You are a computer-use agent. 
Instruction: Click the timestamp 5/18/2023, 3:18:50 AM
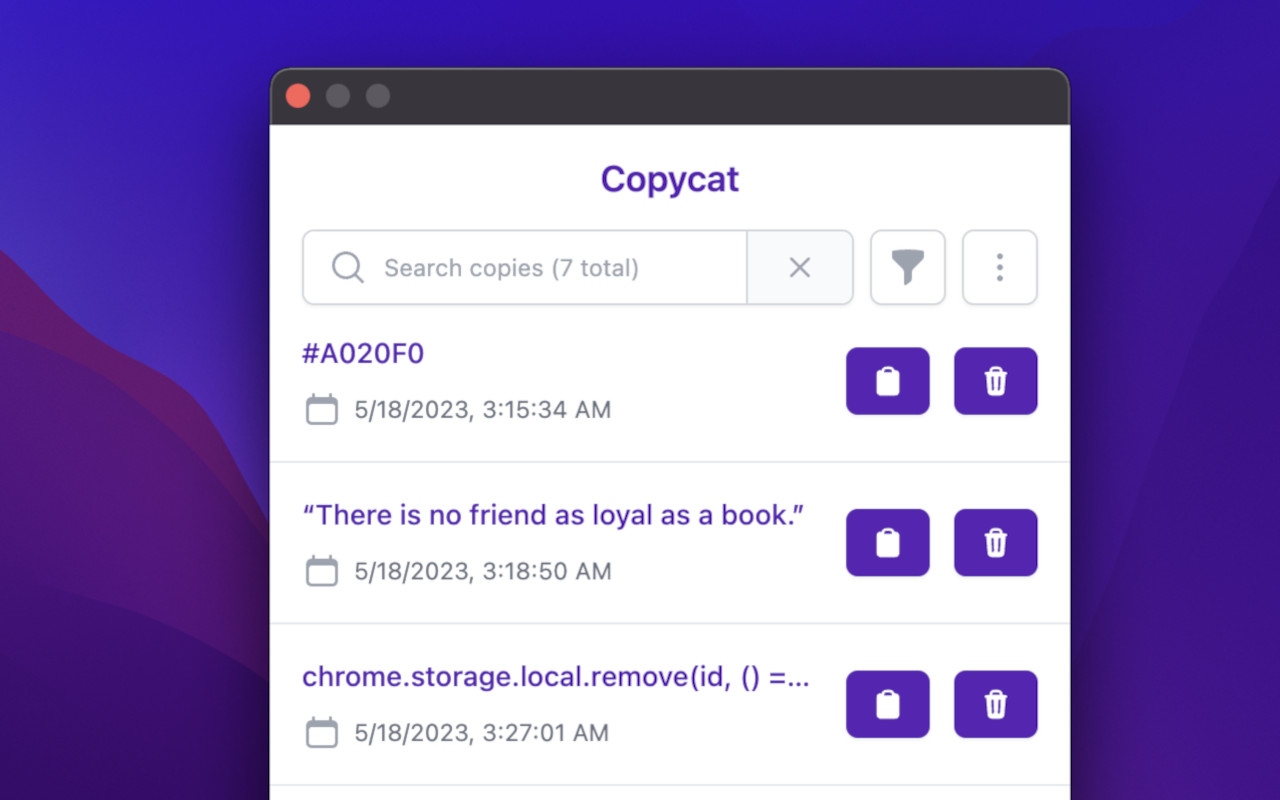(483, 572)
